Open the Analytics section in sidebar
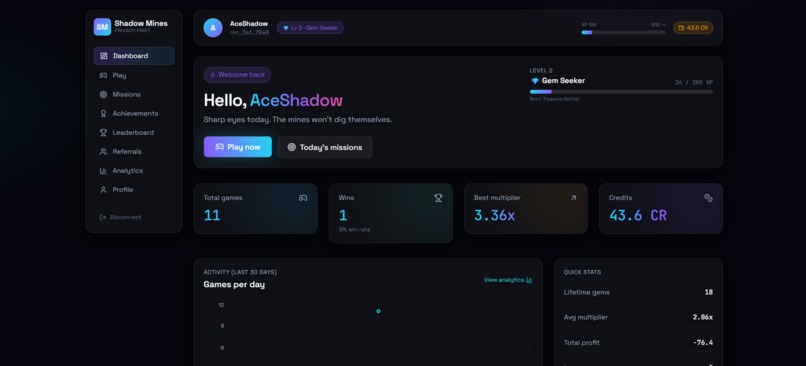Viewport: 806px width, 366px height. click(x=134, y=171)
